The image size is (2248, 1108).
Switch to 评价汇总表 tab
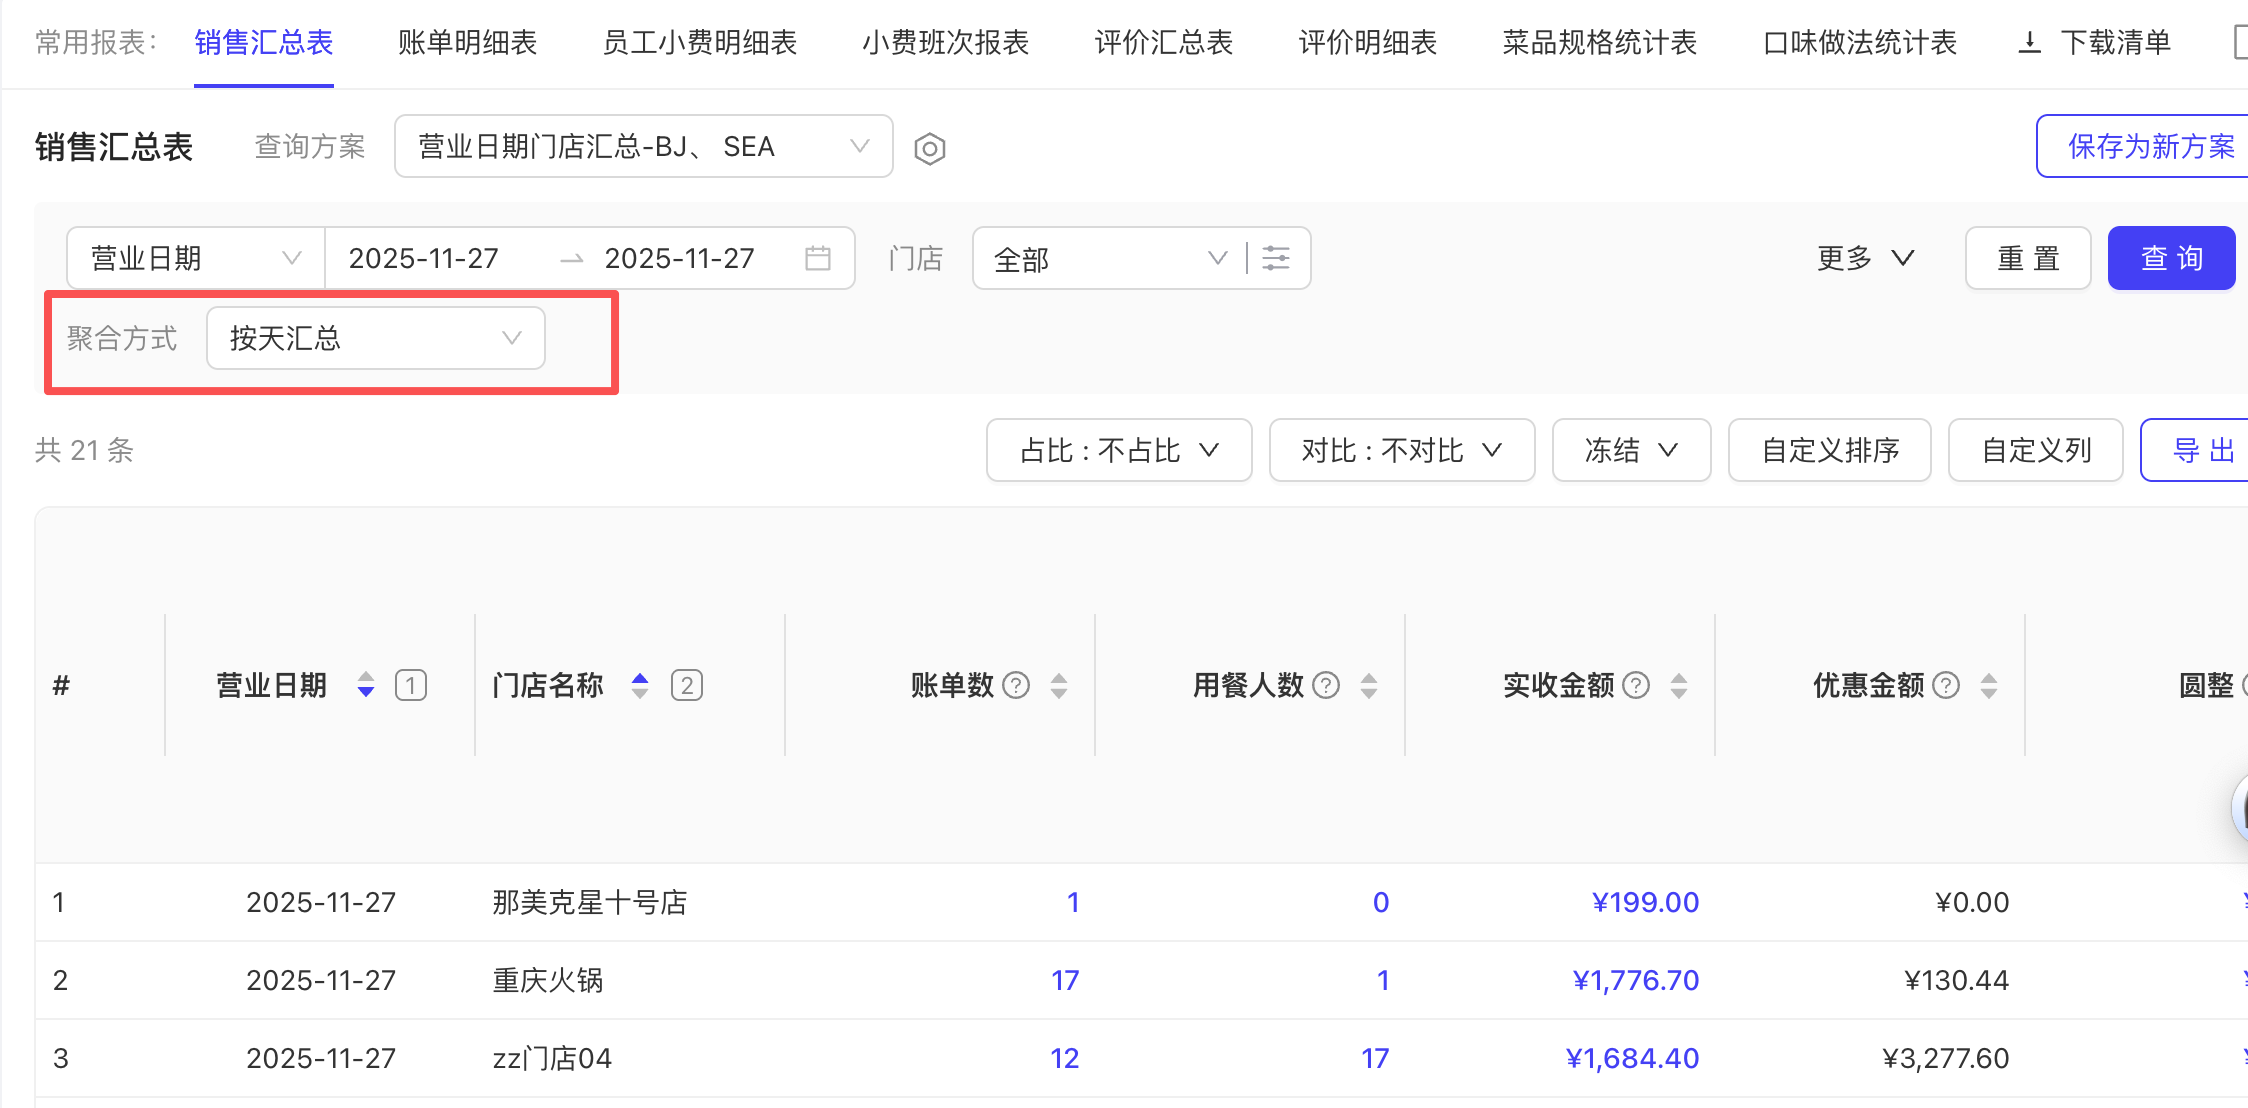point(1163,42)
